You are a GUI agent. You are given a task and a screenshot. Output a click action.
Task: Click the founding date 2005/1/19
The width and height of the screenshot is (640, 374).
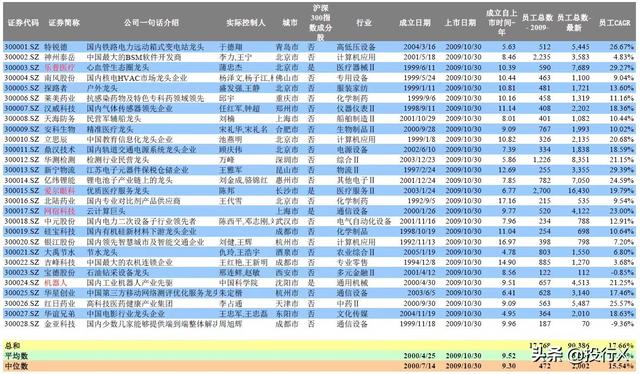pyautogui.click(x=420, y=252)
